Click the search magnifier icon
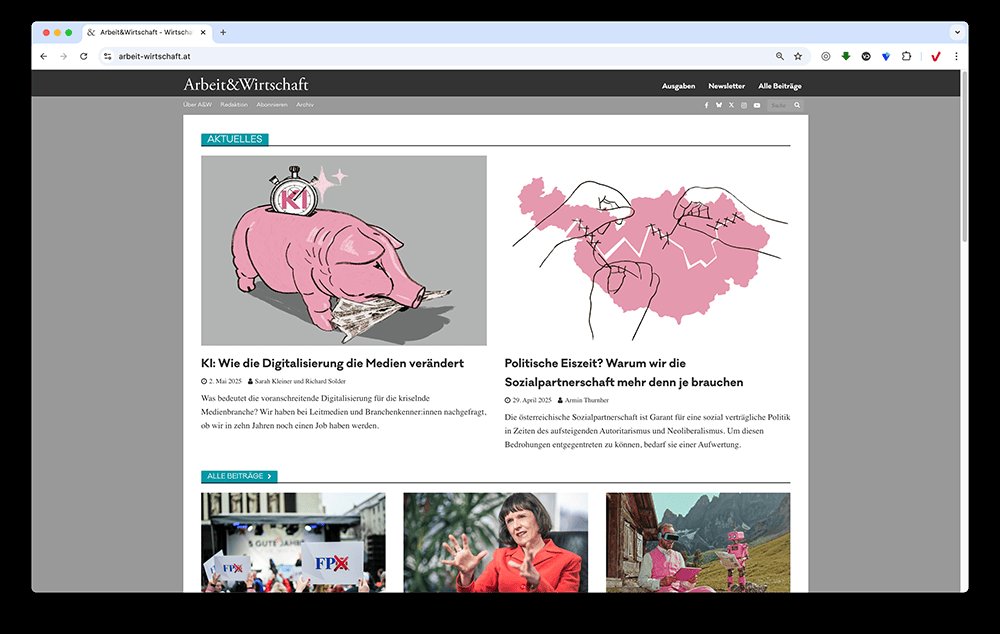The image size is (1000, 634). point(797,105)
